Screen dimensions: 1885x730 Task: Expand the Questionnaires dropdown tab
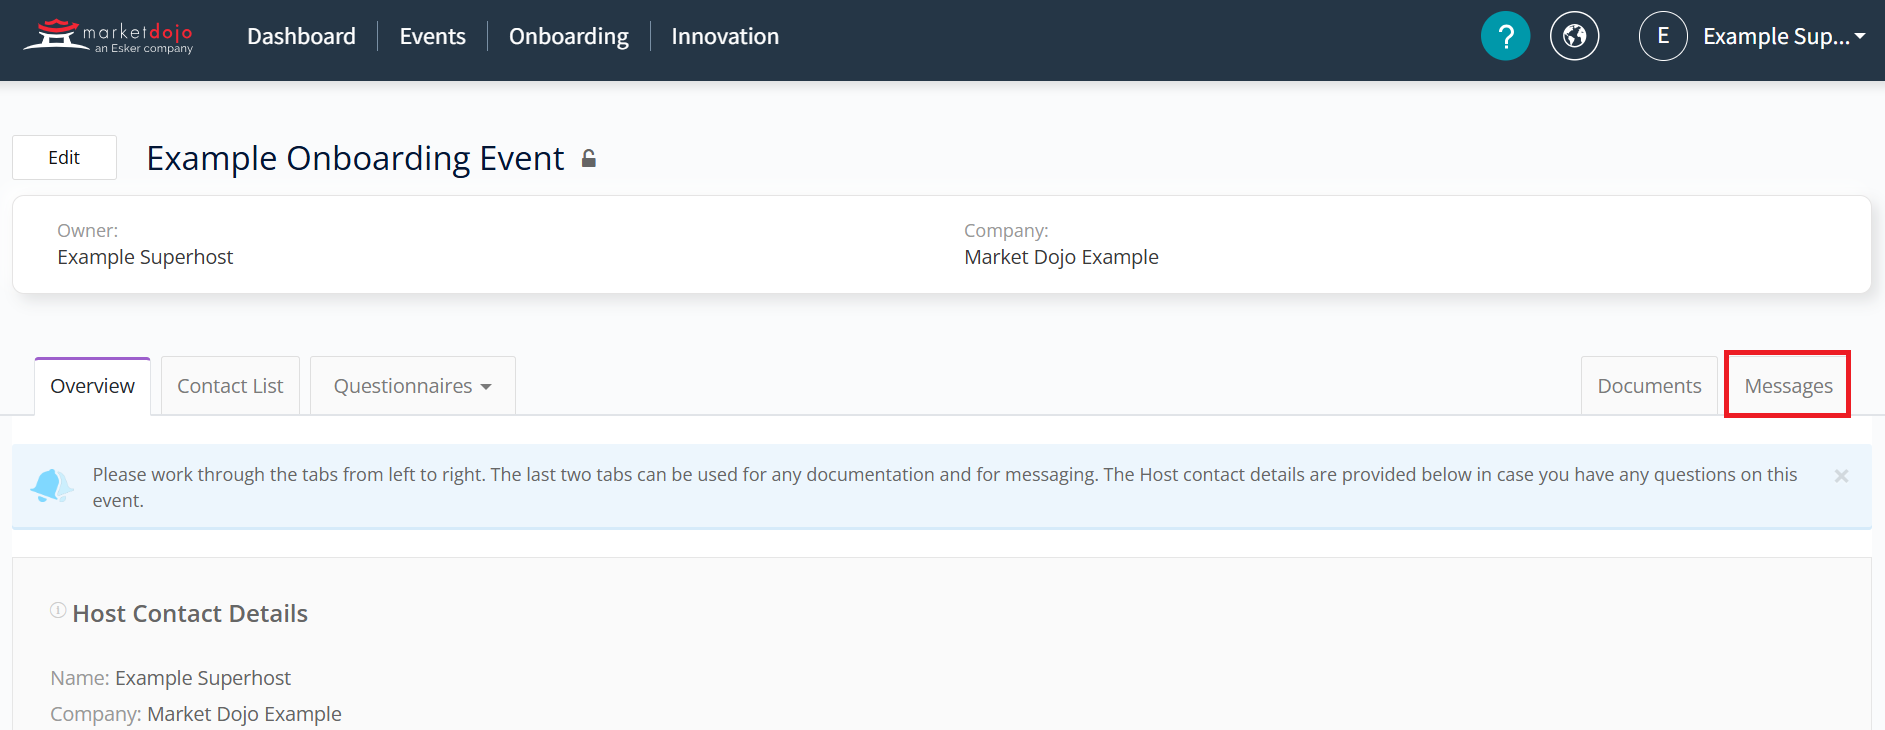click(412, 386)
